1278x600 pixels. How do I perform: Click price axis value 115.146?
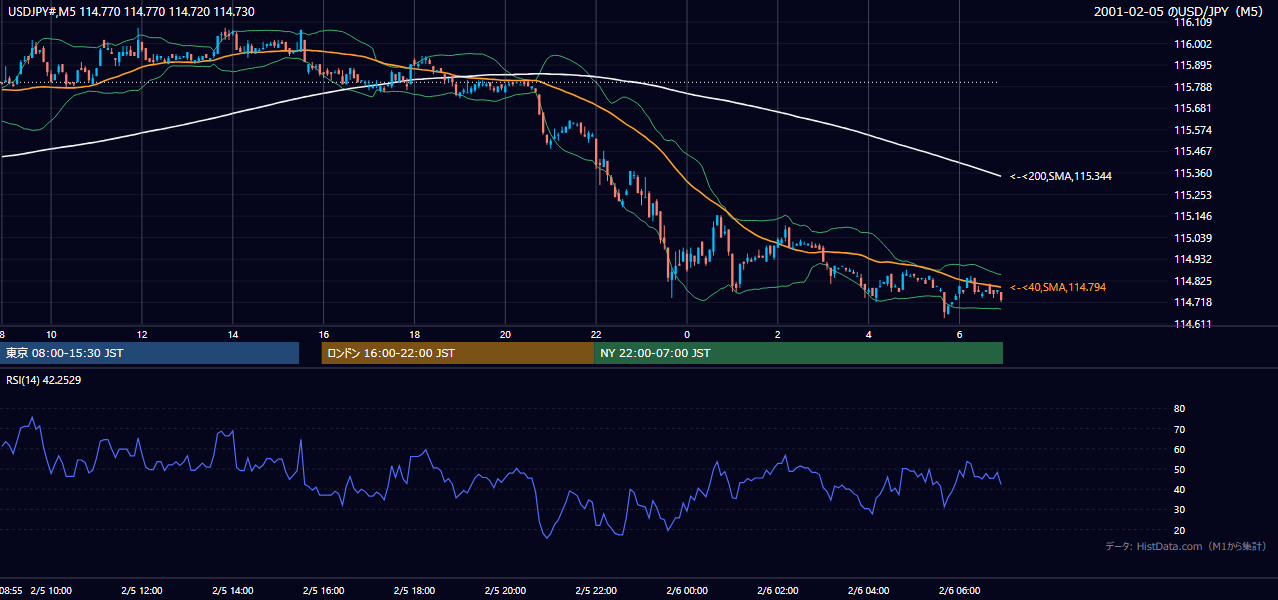click(1195, 216)
